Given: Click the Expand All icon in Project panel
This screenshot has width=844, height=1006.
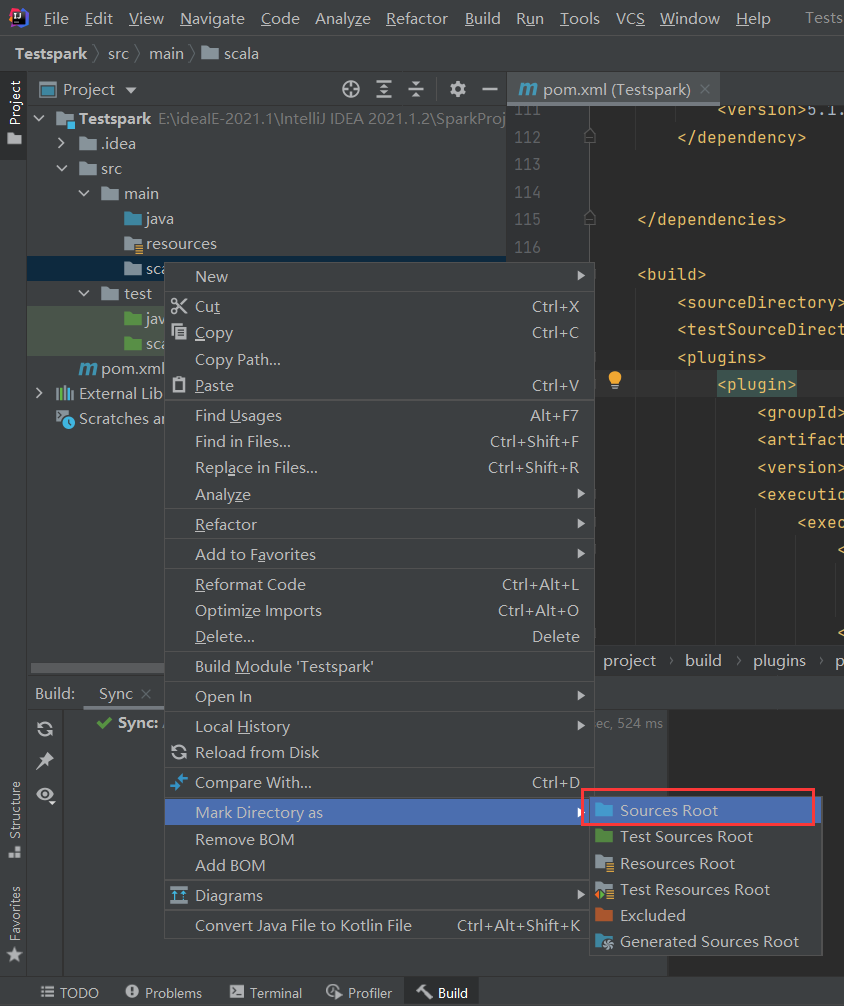Looking at the screenshot, I should [384, 89].
